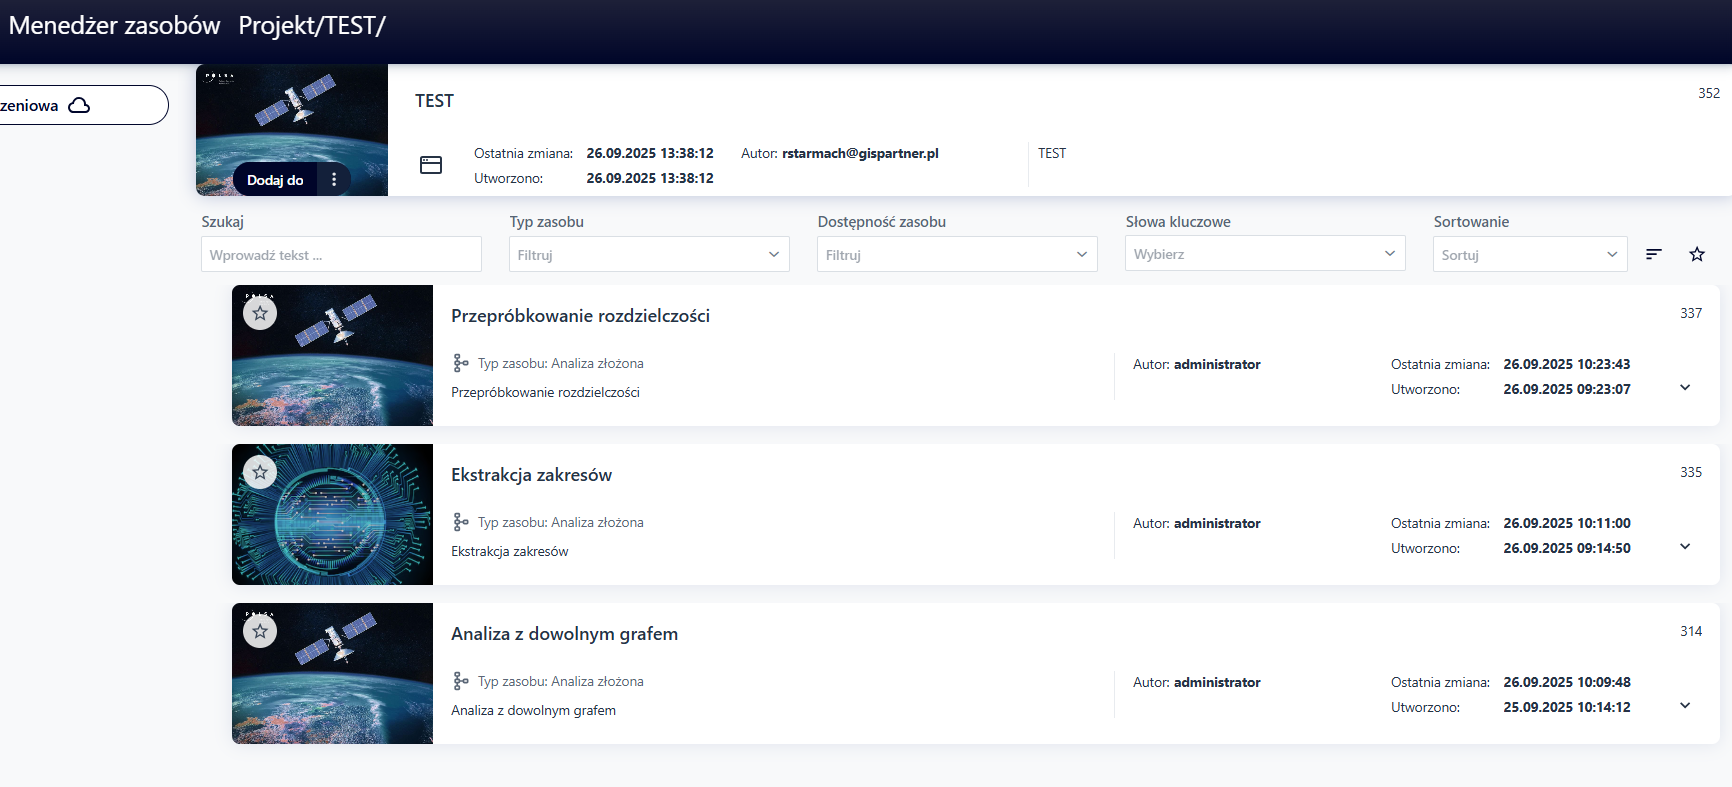
Task: Click the resource number 314 link
Action: tap(1691, 631)
